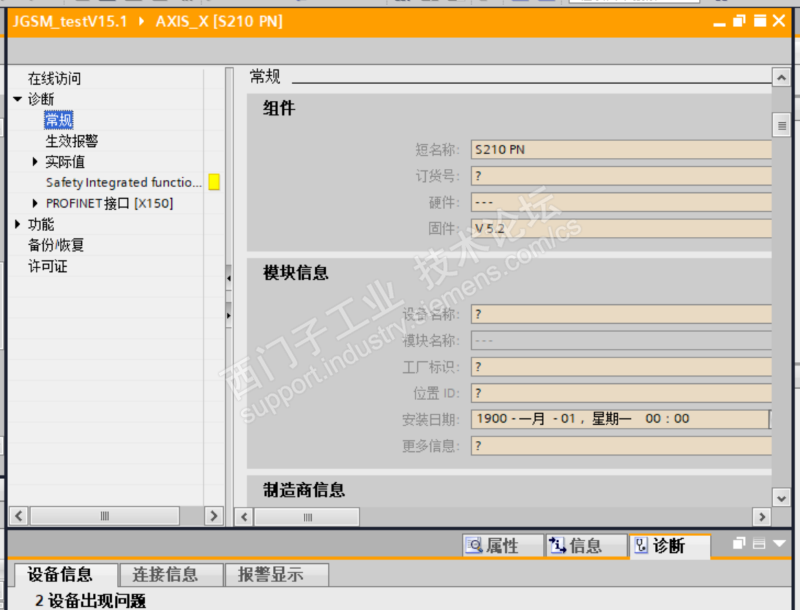Click AXIS_X [S210 PN] in the breadcrumb
Viewport: 800px width, 610px height.
click(219, 21)
